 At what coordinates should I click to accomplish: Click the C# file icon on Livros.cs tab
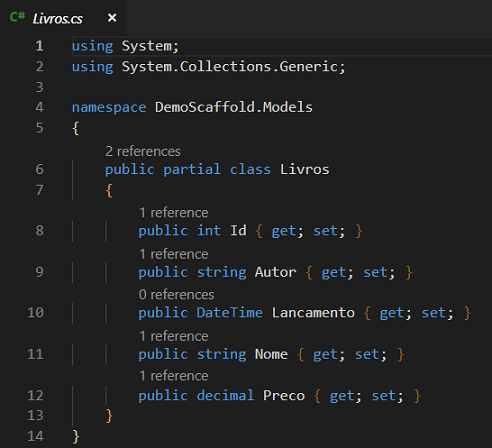coord(17,17)
